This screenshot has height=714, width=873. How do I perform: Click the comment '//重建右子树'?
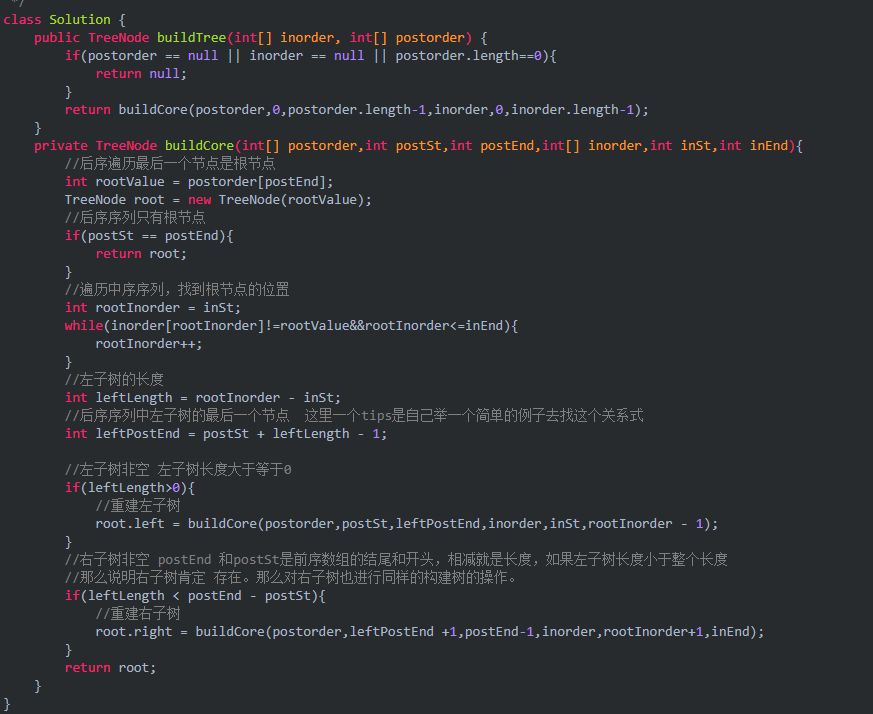pos(138,614)
